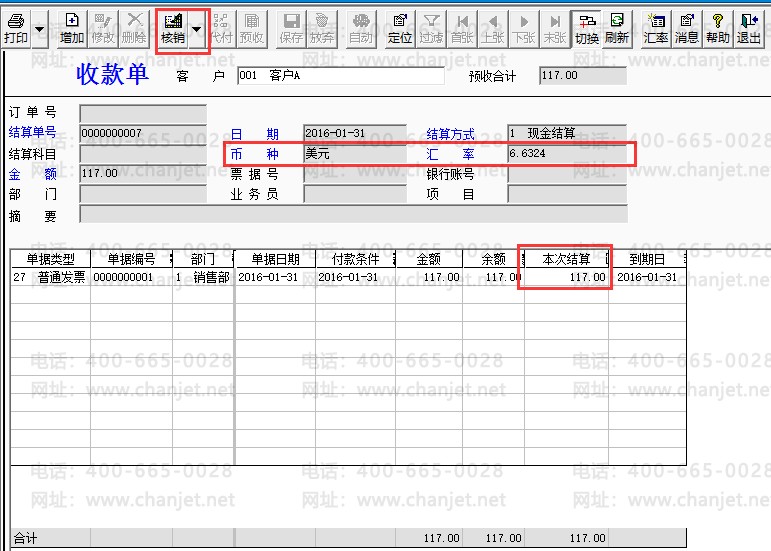Click the 本次结算 cell 117.00 in invoice row

pos(566,277)
